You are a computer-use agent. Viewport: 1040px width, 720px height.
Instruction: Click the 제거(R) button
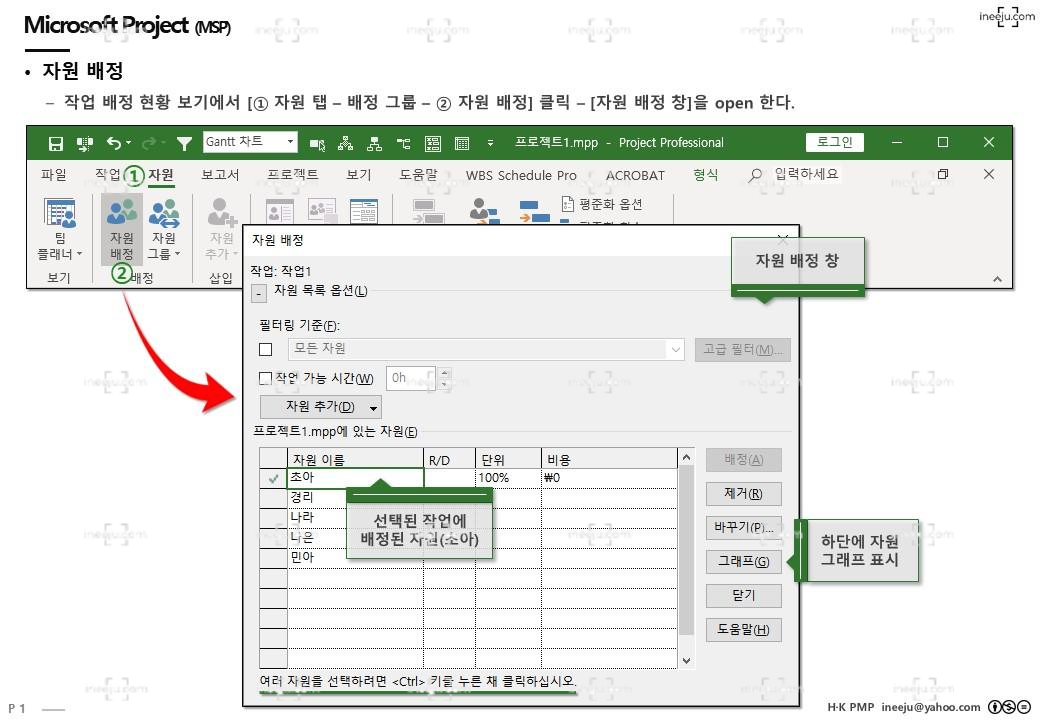(744, 493)
